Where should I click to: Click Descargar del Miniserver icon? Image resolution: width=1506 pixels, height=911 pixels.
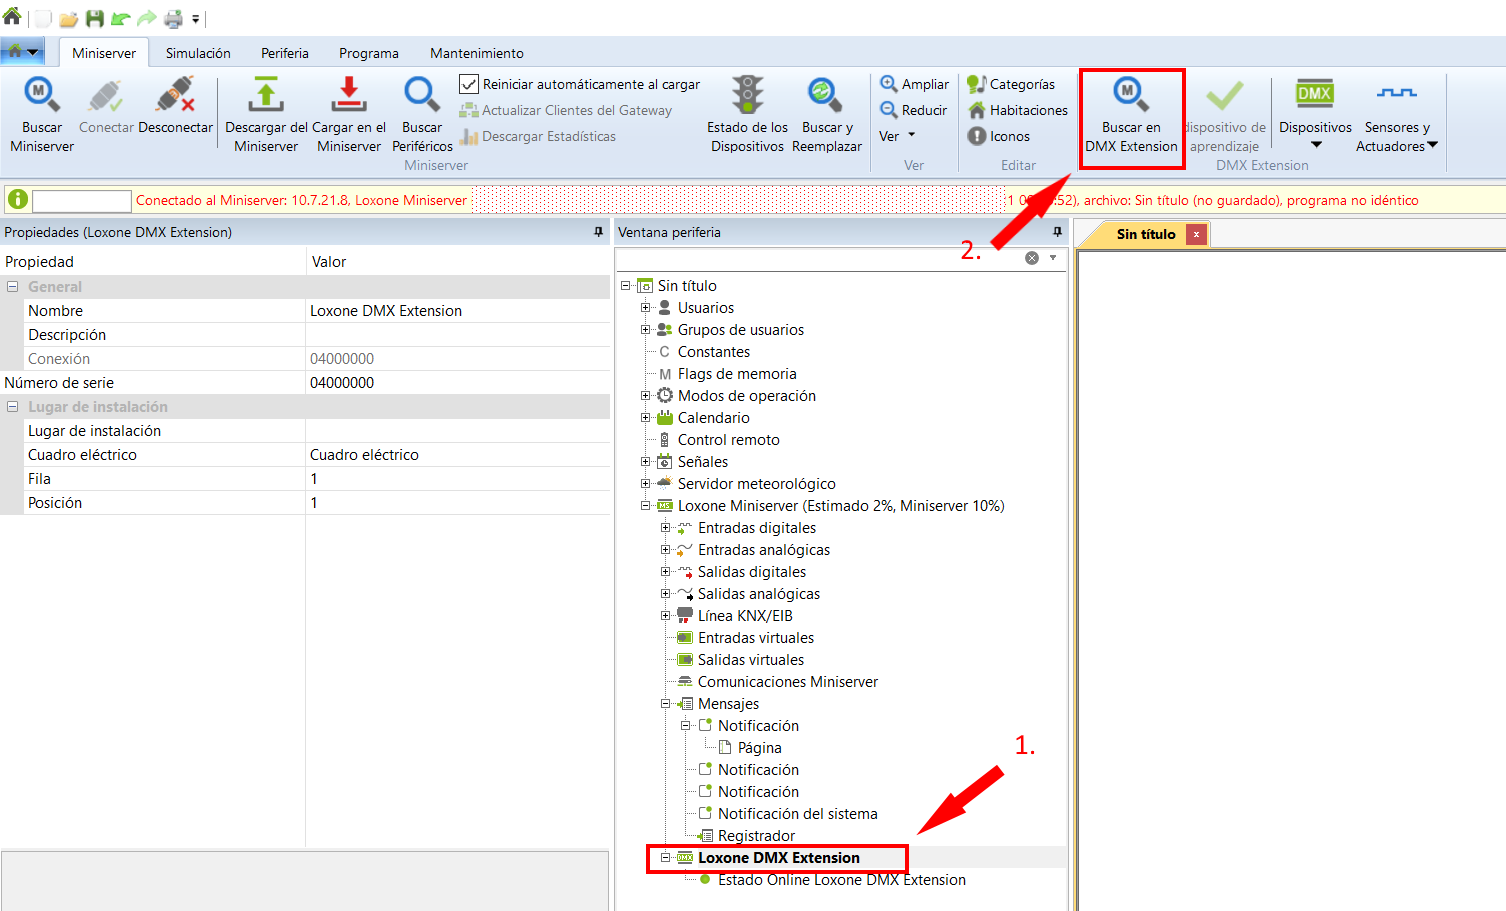(266, 96)
